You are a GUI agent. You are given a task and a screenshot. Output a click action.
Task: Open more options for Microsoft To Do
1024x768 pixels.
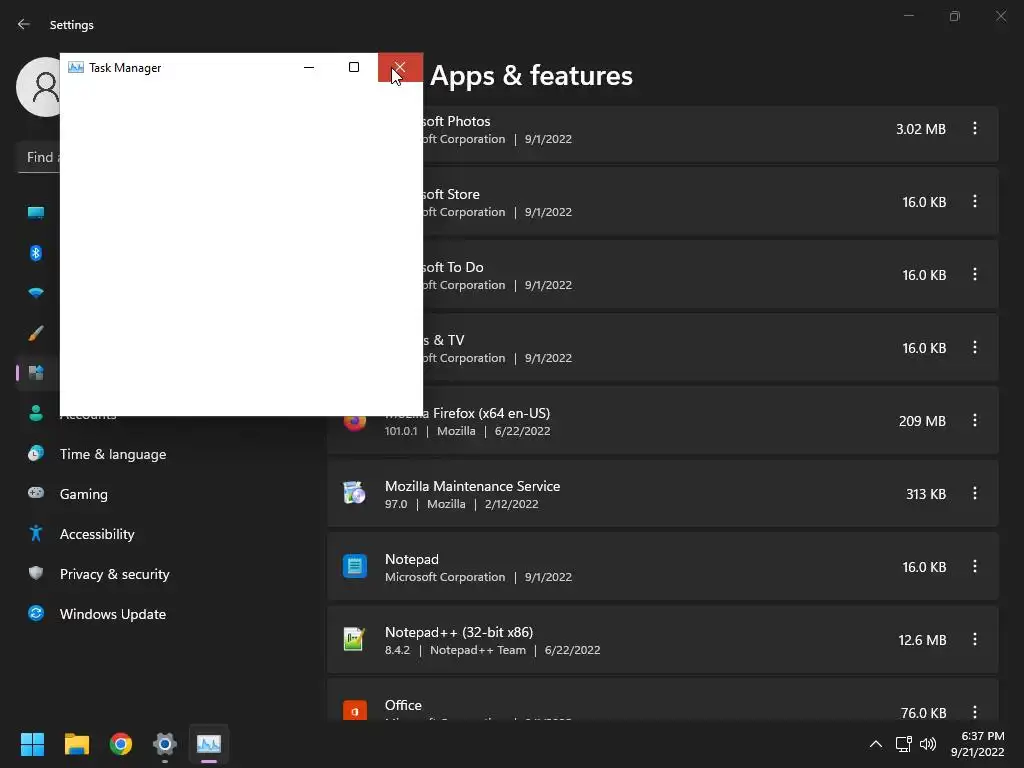point(975,274)
